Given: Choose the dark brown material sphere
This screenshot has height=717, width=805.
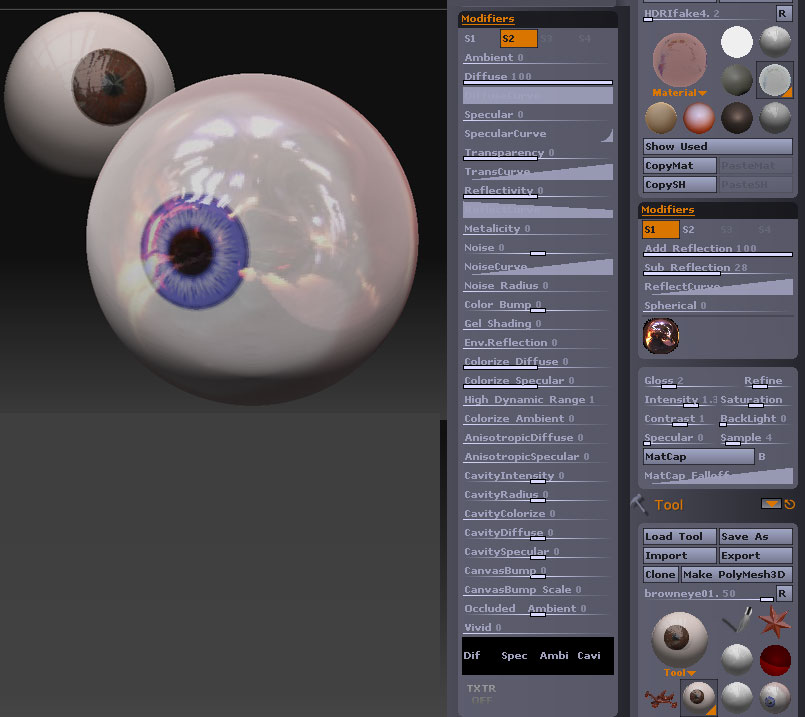Looking at the screenshot, I should 737,118.
